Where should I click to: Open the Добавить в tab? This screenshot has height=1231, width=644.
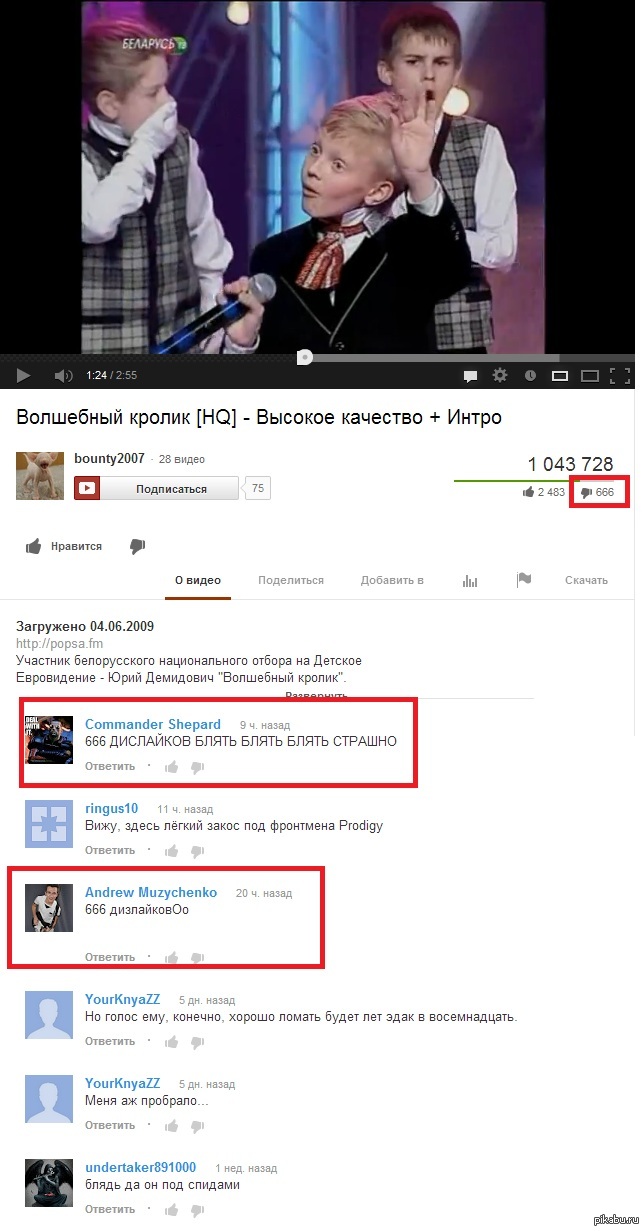click(392, 580)
